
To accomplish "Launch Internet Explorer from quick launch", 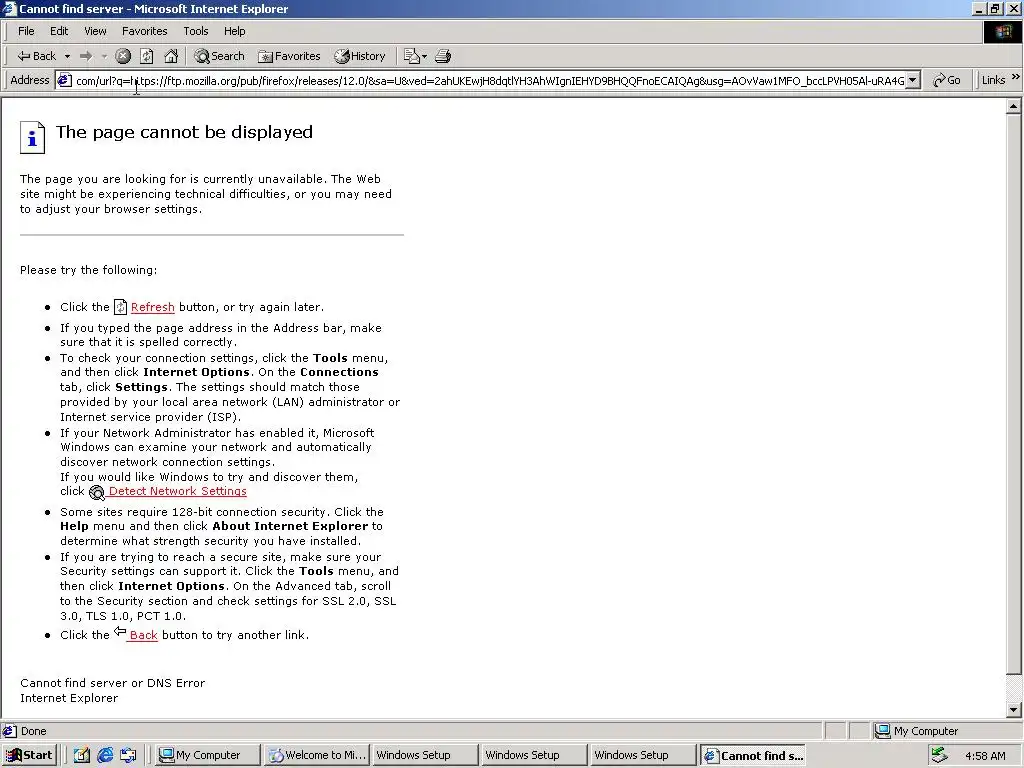I will click(105, 756).
